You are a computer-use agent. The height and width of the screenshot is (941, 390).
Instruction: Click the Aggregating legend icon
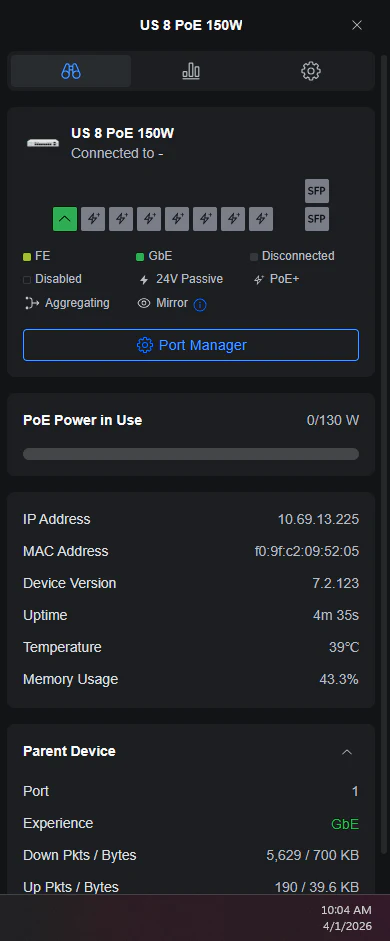click(31, 303)
